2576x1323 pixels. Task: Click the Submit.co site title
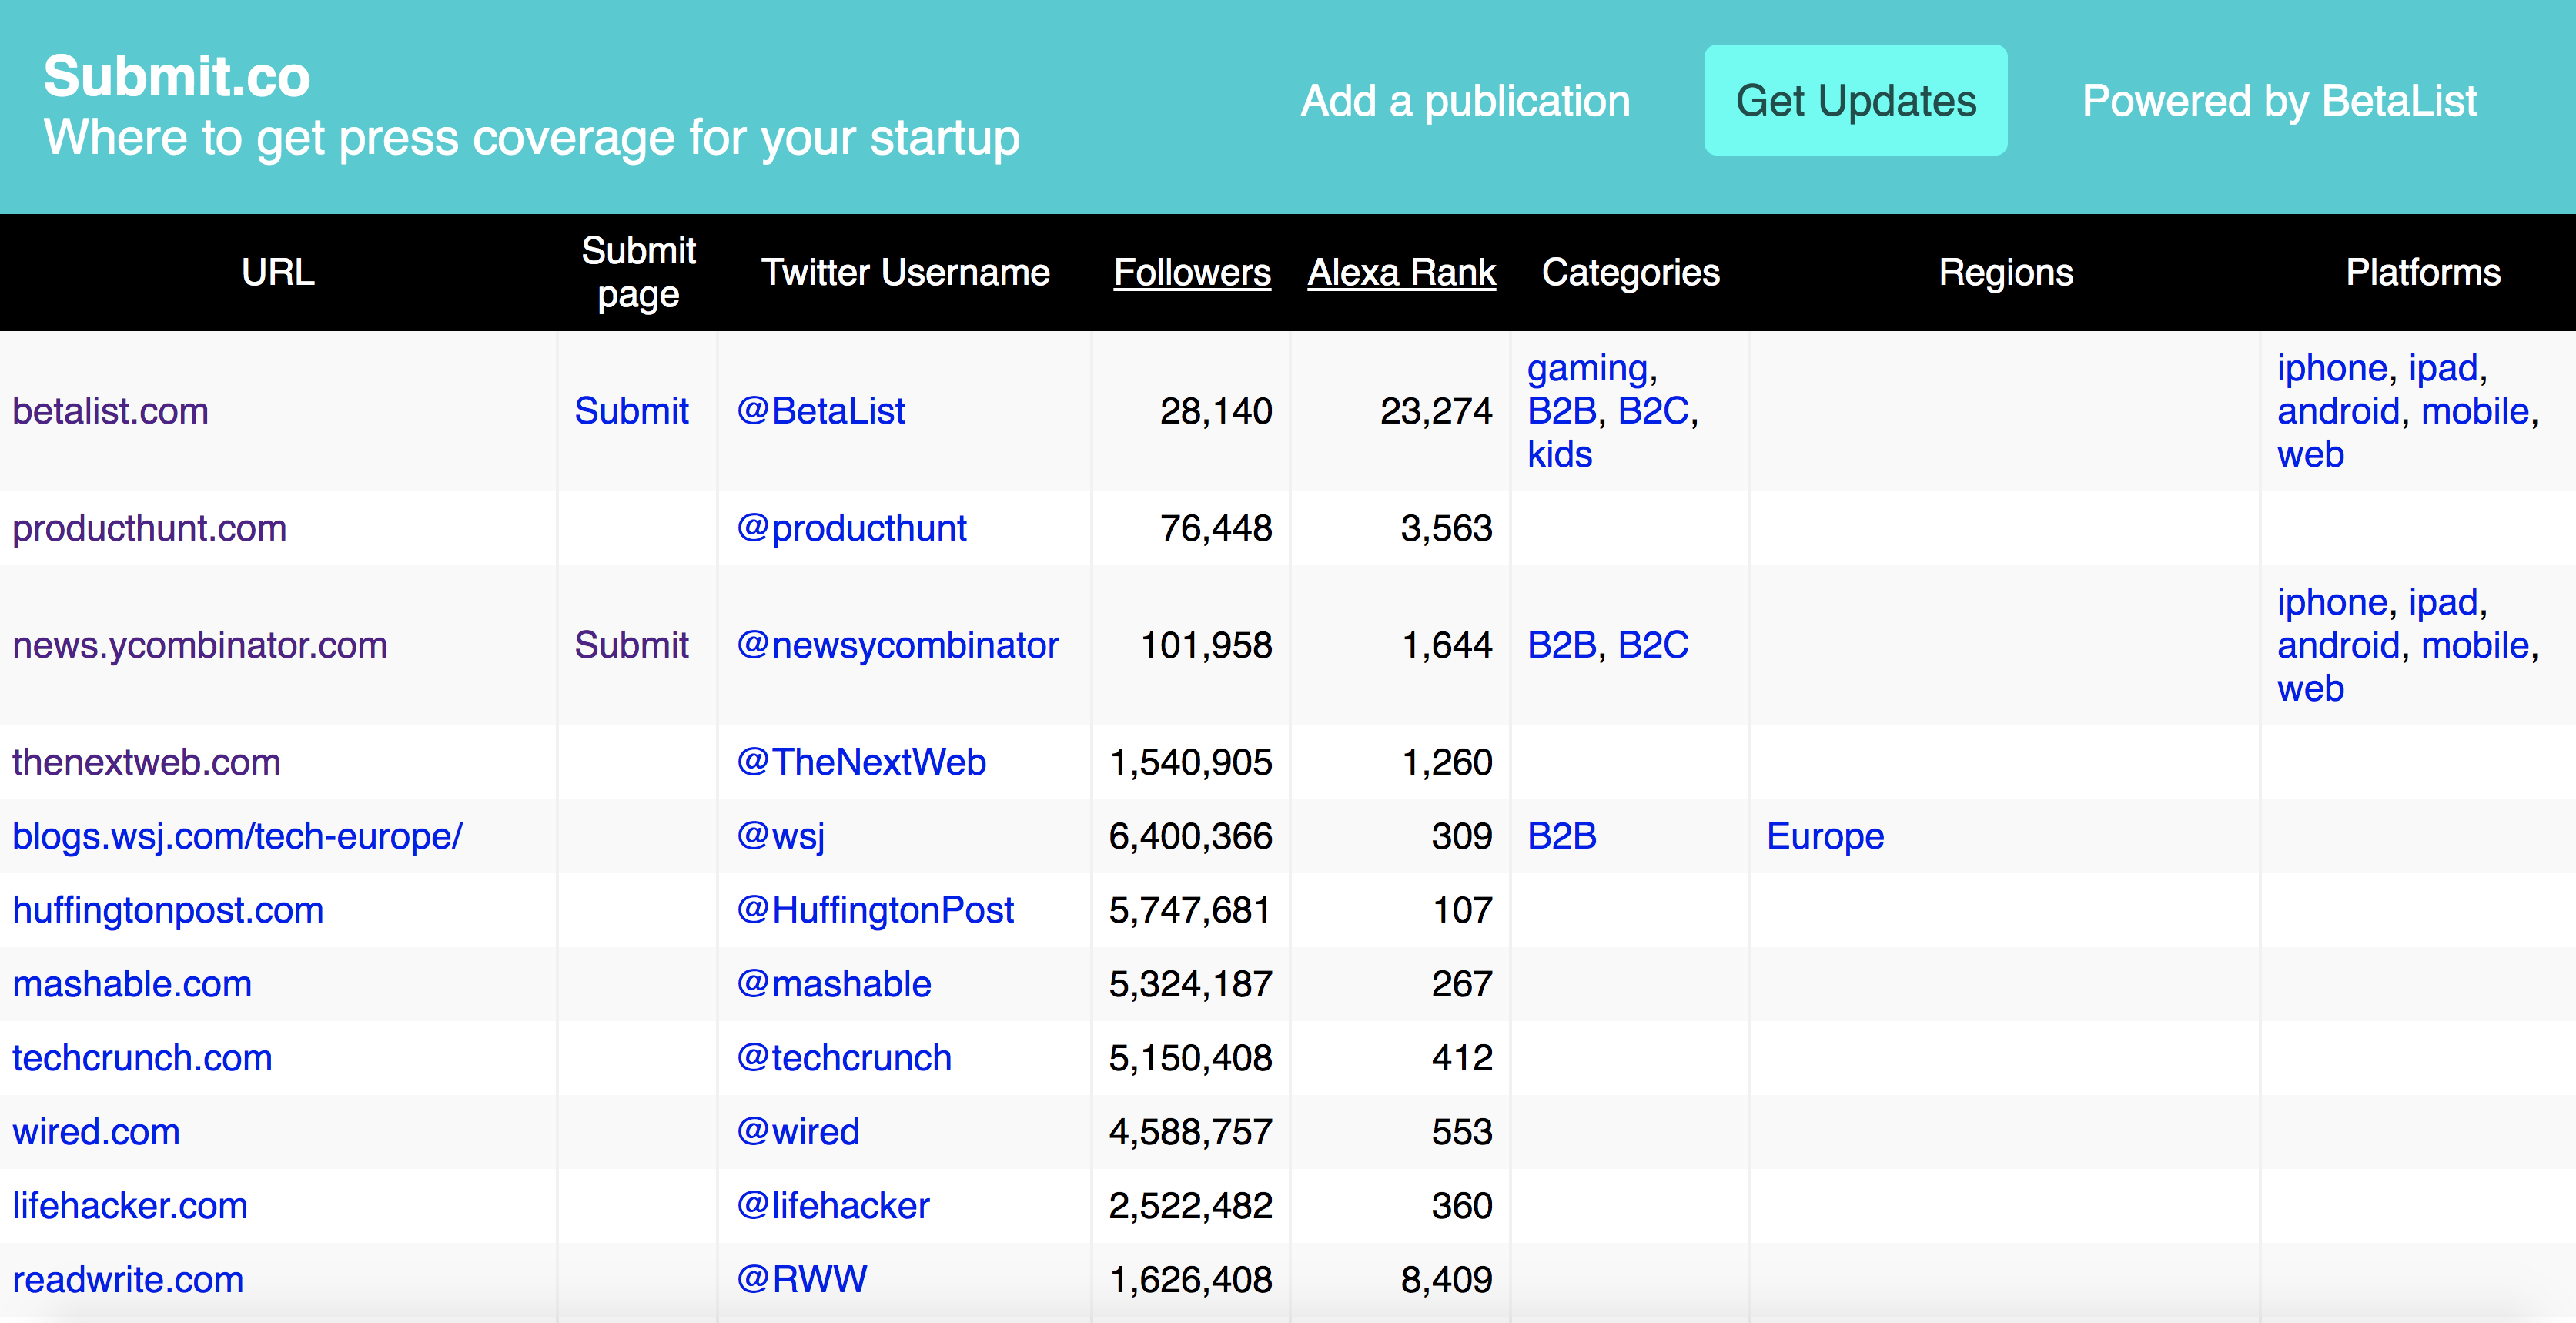[177, 76]
